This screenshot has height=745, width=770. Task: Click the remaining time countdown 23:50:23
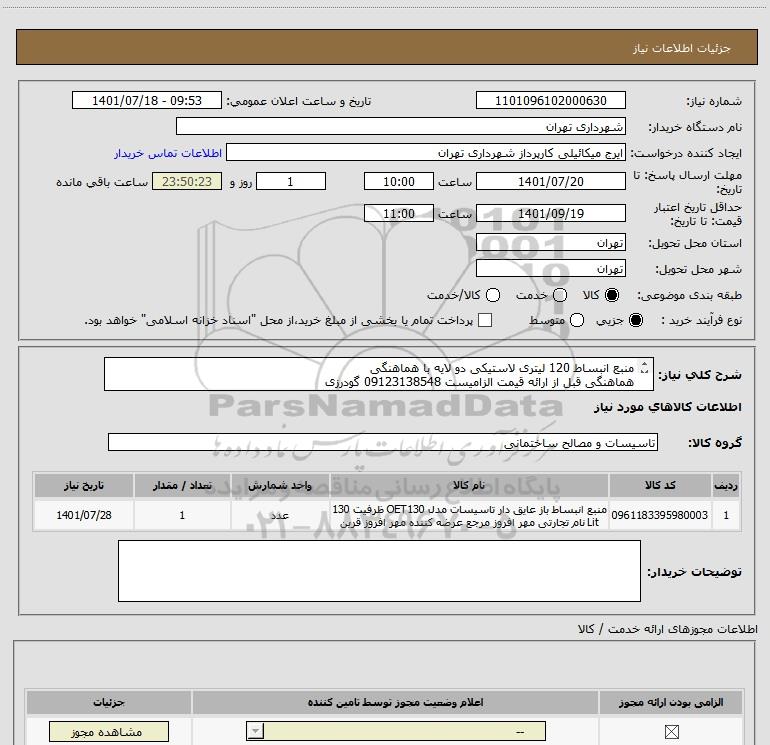click(187, 181)
